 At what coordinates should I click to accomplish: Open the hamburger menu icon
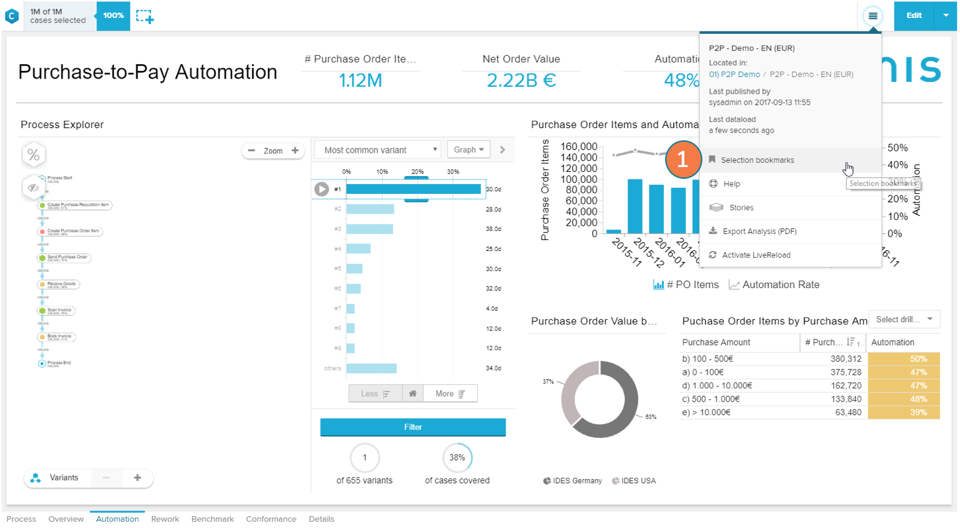click(x=873, y=16)
